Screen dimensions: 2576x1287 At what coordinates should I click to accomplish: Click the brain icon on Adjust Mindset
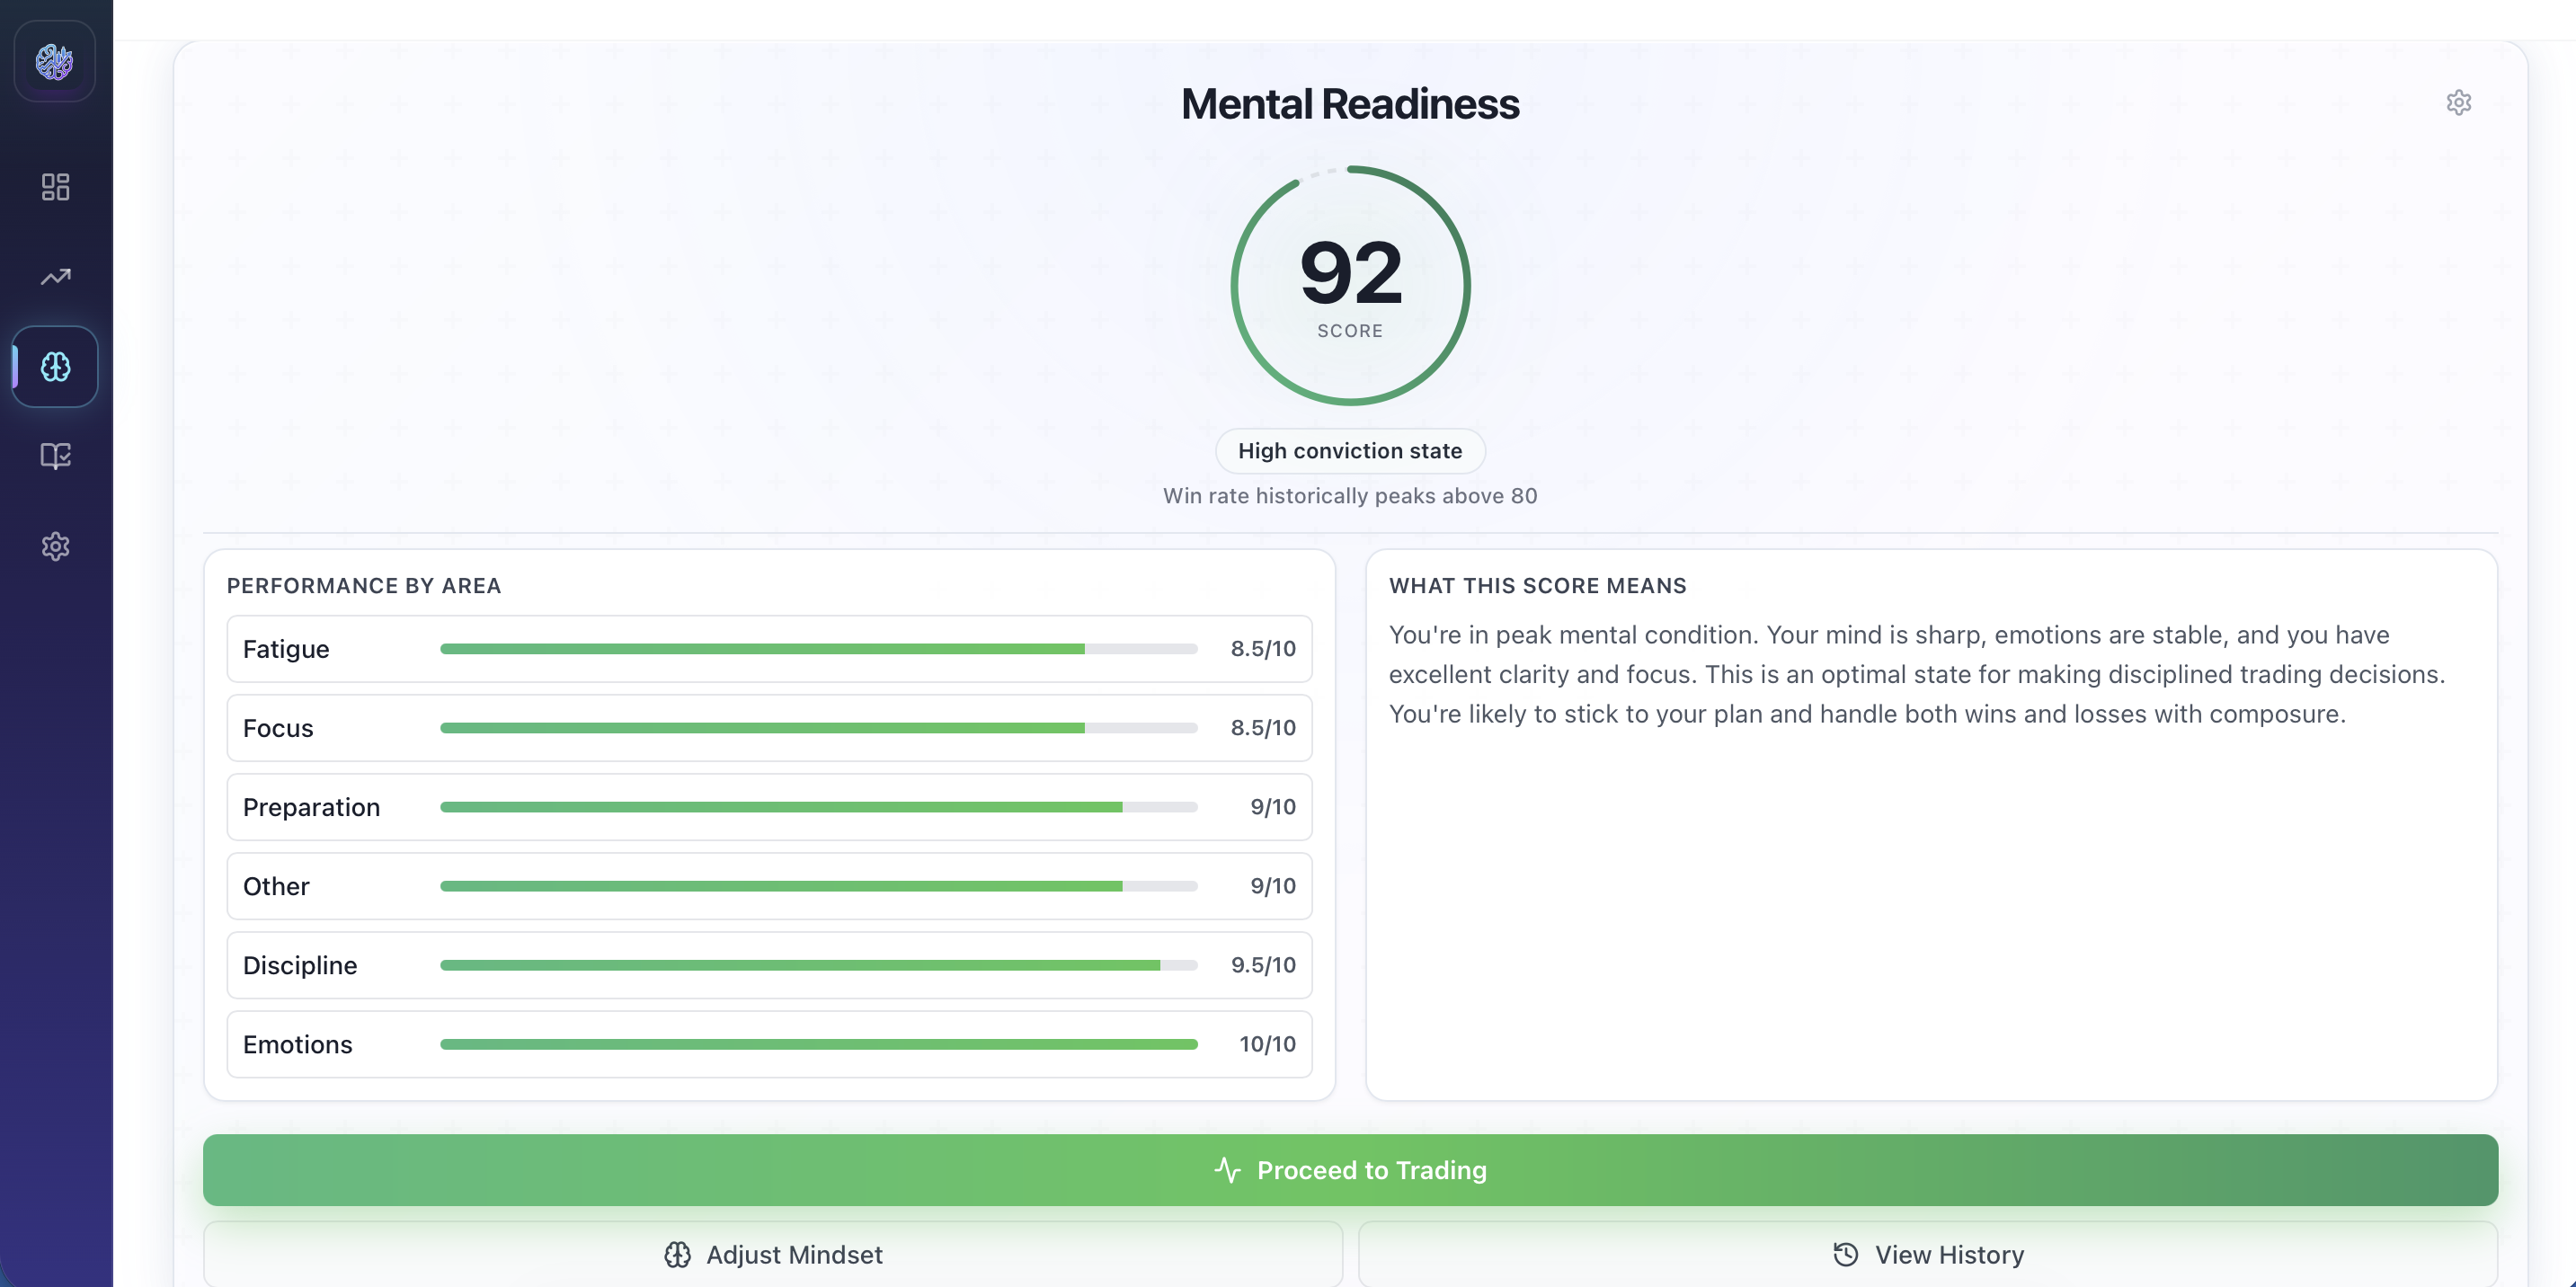(x=678, y=1254)
